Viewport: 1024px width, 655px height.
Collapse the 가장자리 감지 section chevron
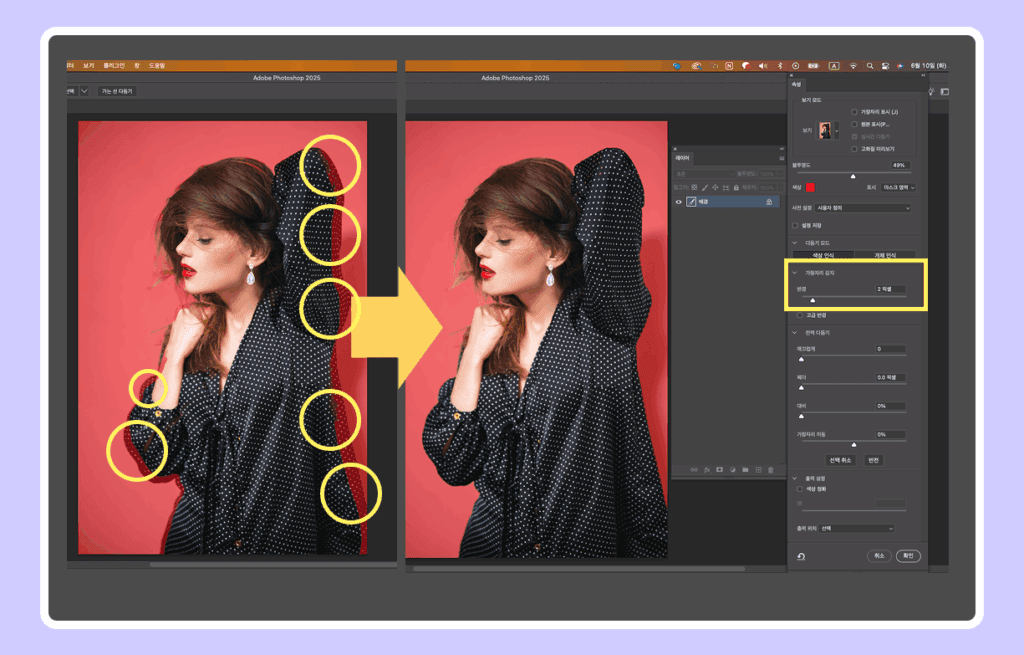pyautogui.click(x=795, y=273)
